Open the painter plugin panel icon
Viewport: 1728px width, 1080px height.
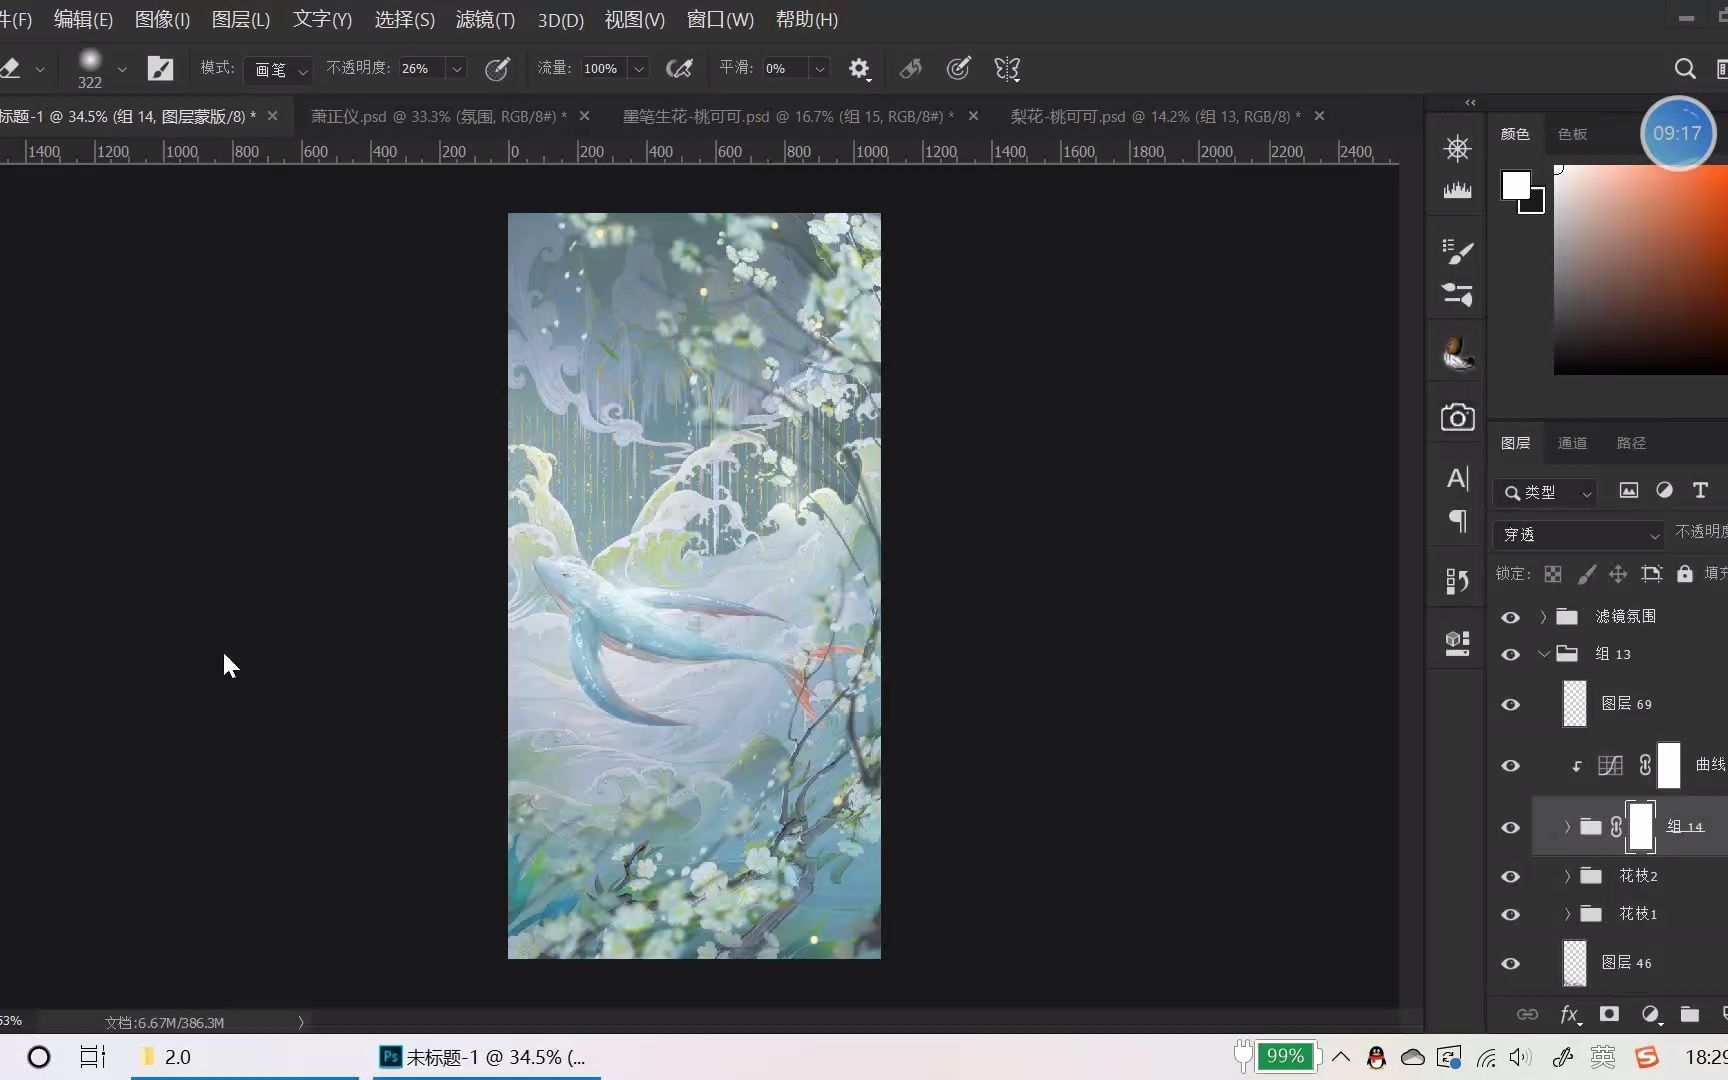pyautogui.click(x=1457, y=353)
